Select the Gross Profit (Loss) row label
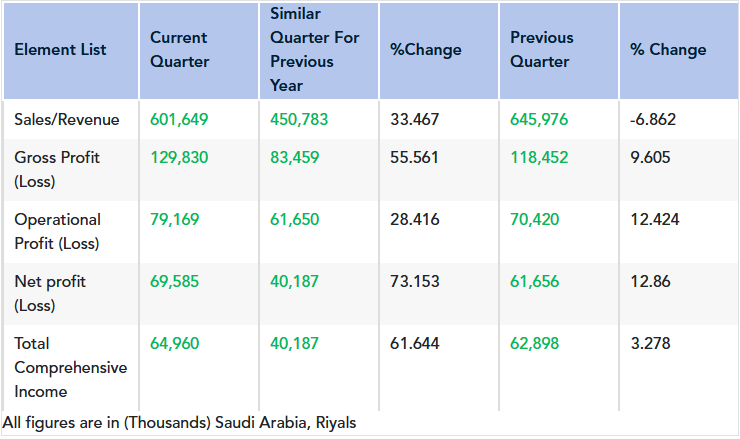The image size is (740, 439). click(57, 170)
